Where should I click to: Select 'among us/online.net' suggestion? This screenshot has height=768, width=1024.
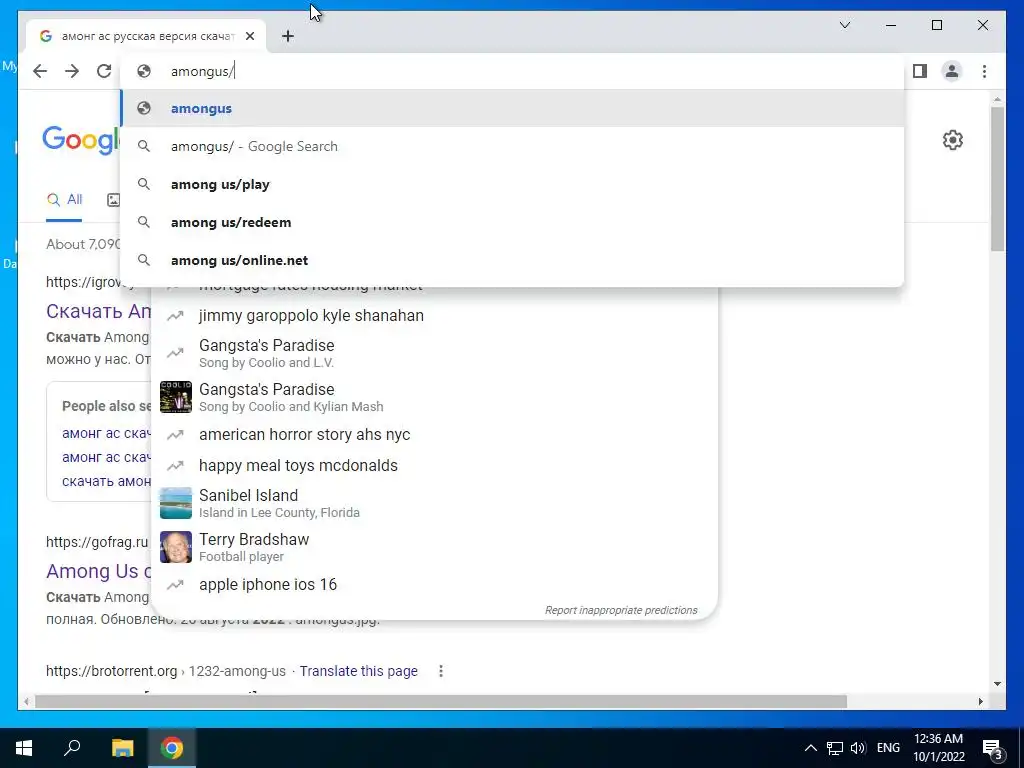[x=513, y=260]
